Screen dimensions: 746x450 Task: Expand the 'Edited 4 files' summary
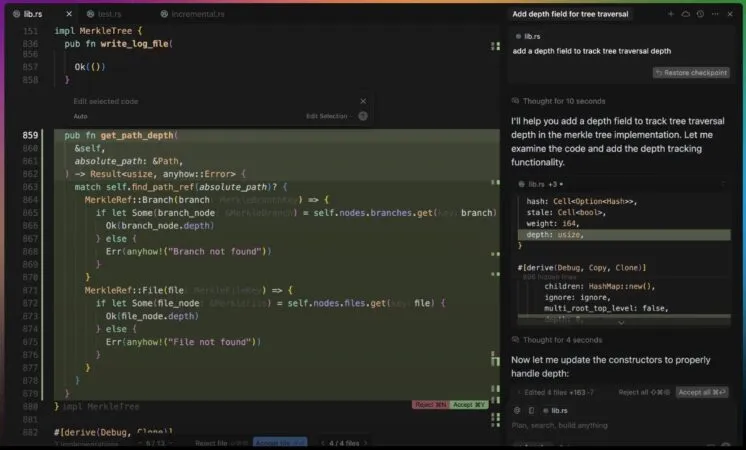point(555,392)
